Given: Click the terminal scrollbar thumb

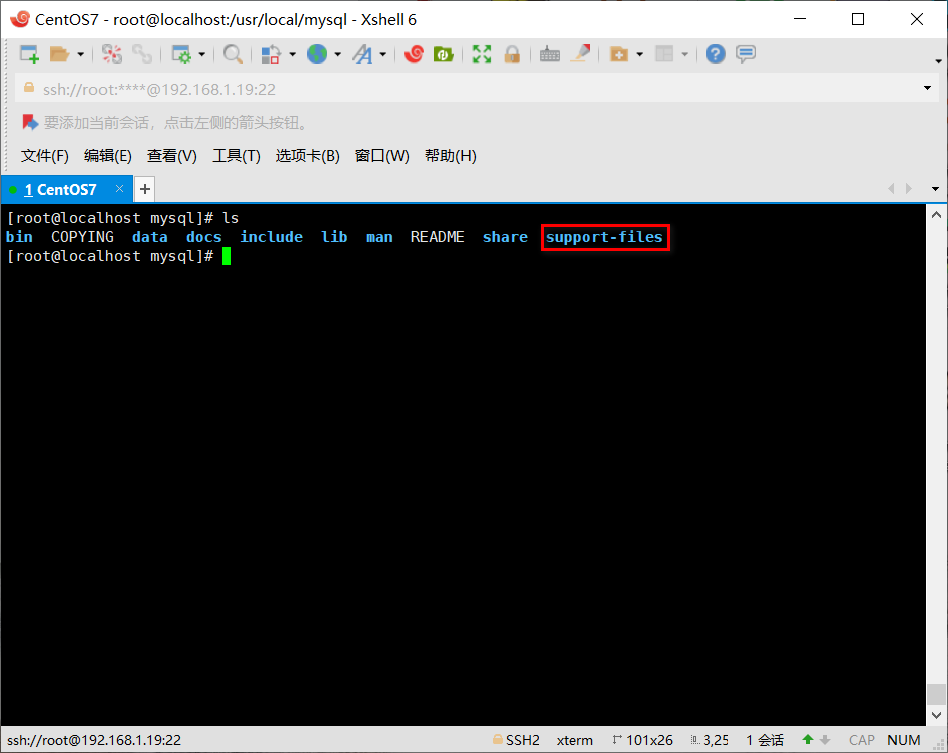Looking at the screenshot, I should (937, 694).
